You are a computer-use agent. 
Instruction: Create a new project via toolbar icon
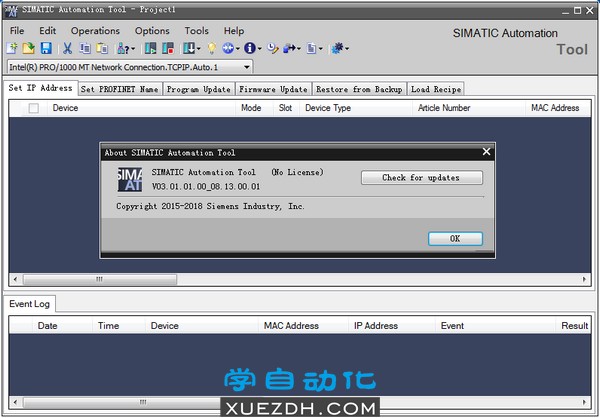coord(11,48)
